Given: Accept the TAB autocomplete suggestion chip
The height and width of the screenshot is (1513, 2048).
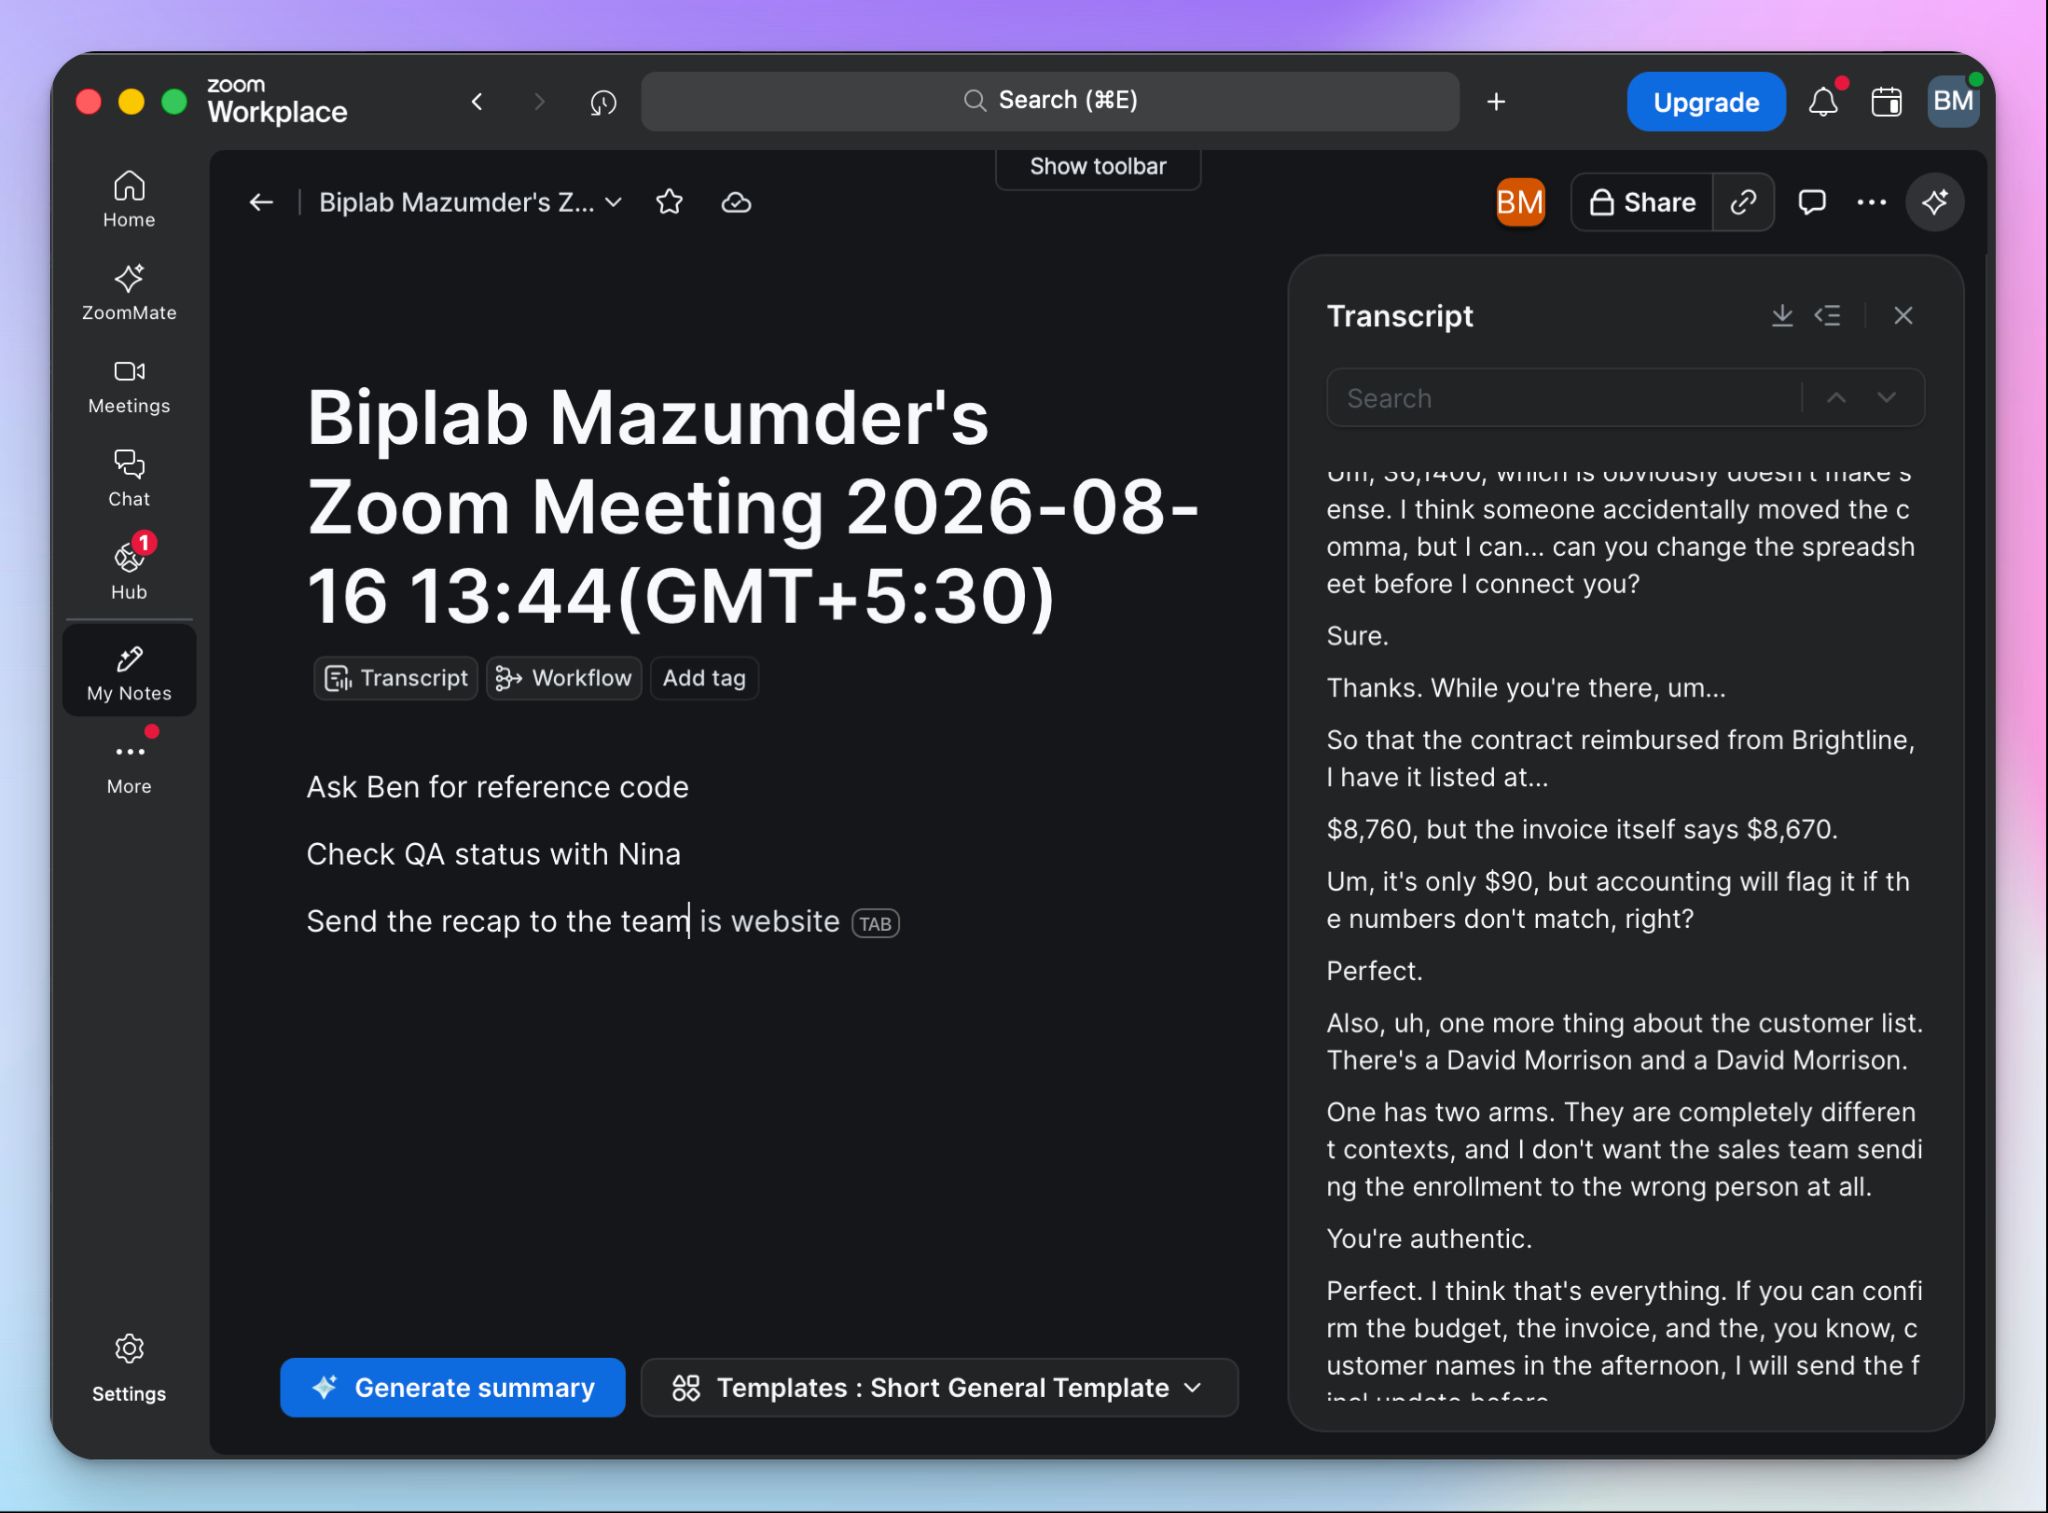Looking at the screenshot, I should [875, 923].
